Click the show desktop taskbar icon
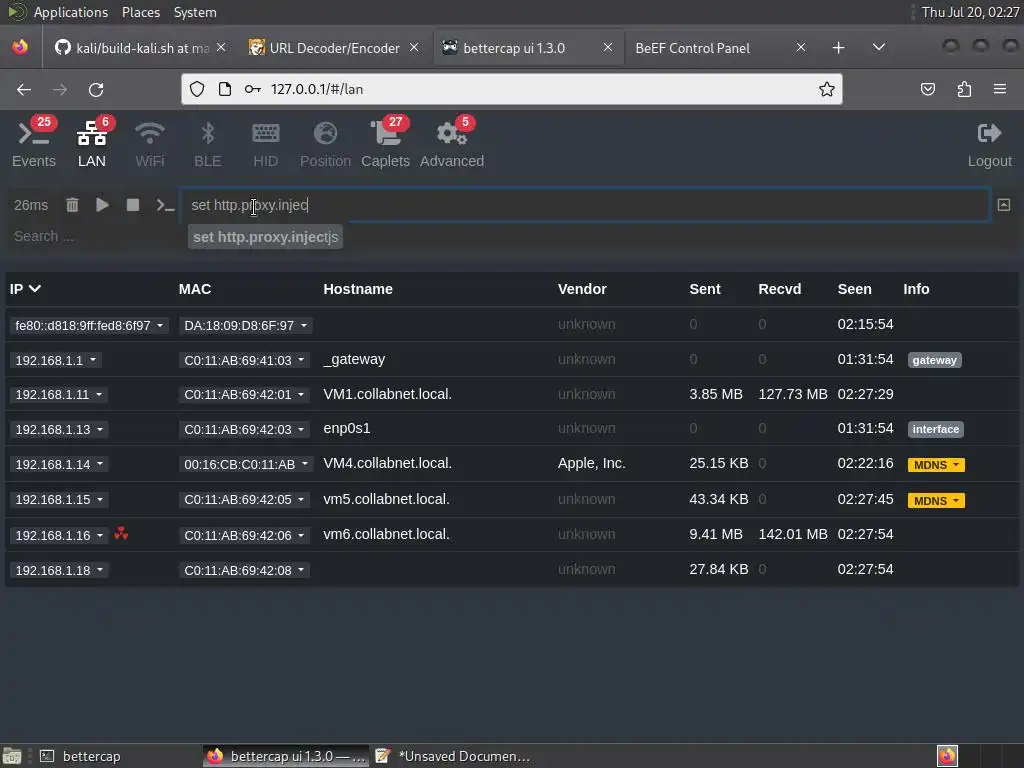The height and width of the screenshot is (768, 1024). click(x=12, y=756)
